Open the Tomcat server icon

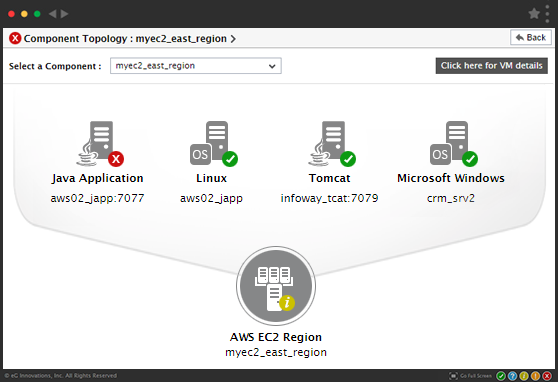click(332, 144)
